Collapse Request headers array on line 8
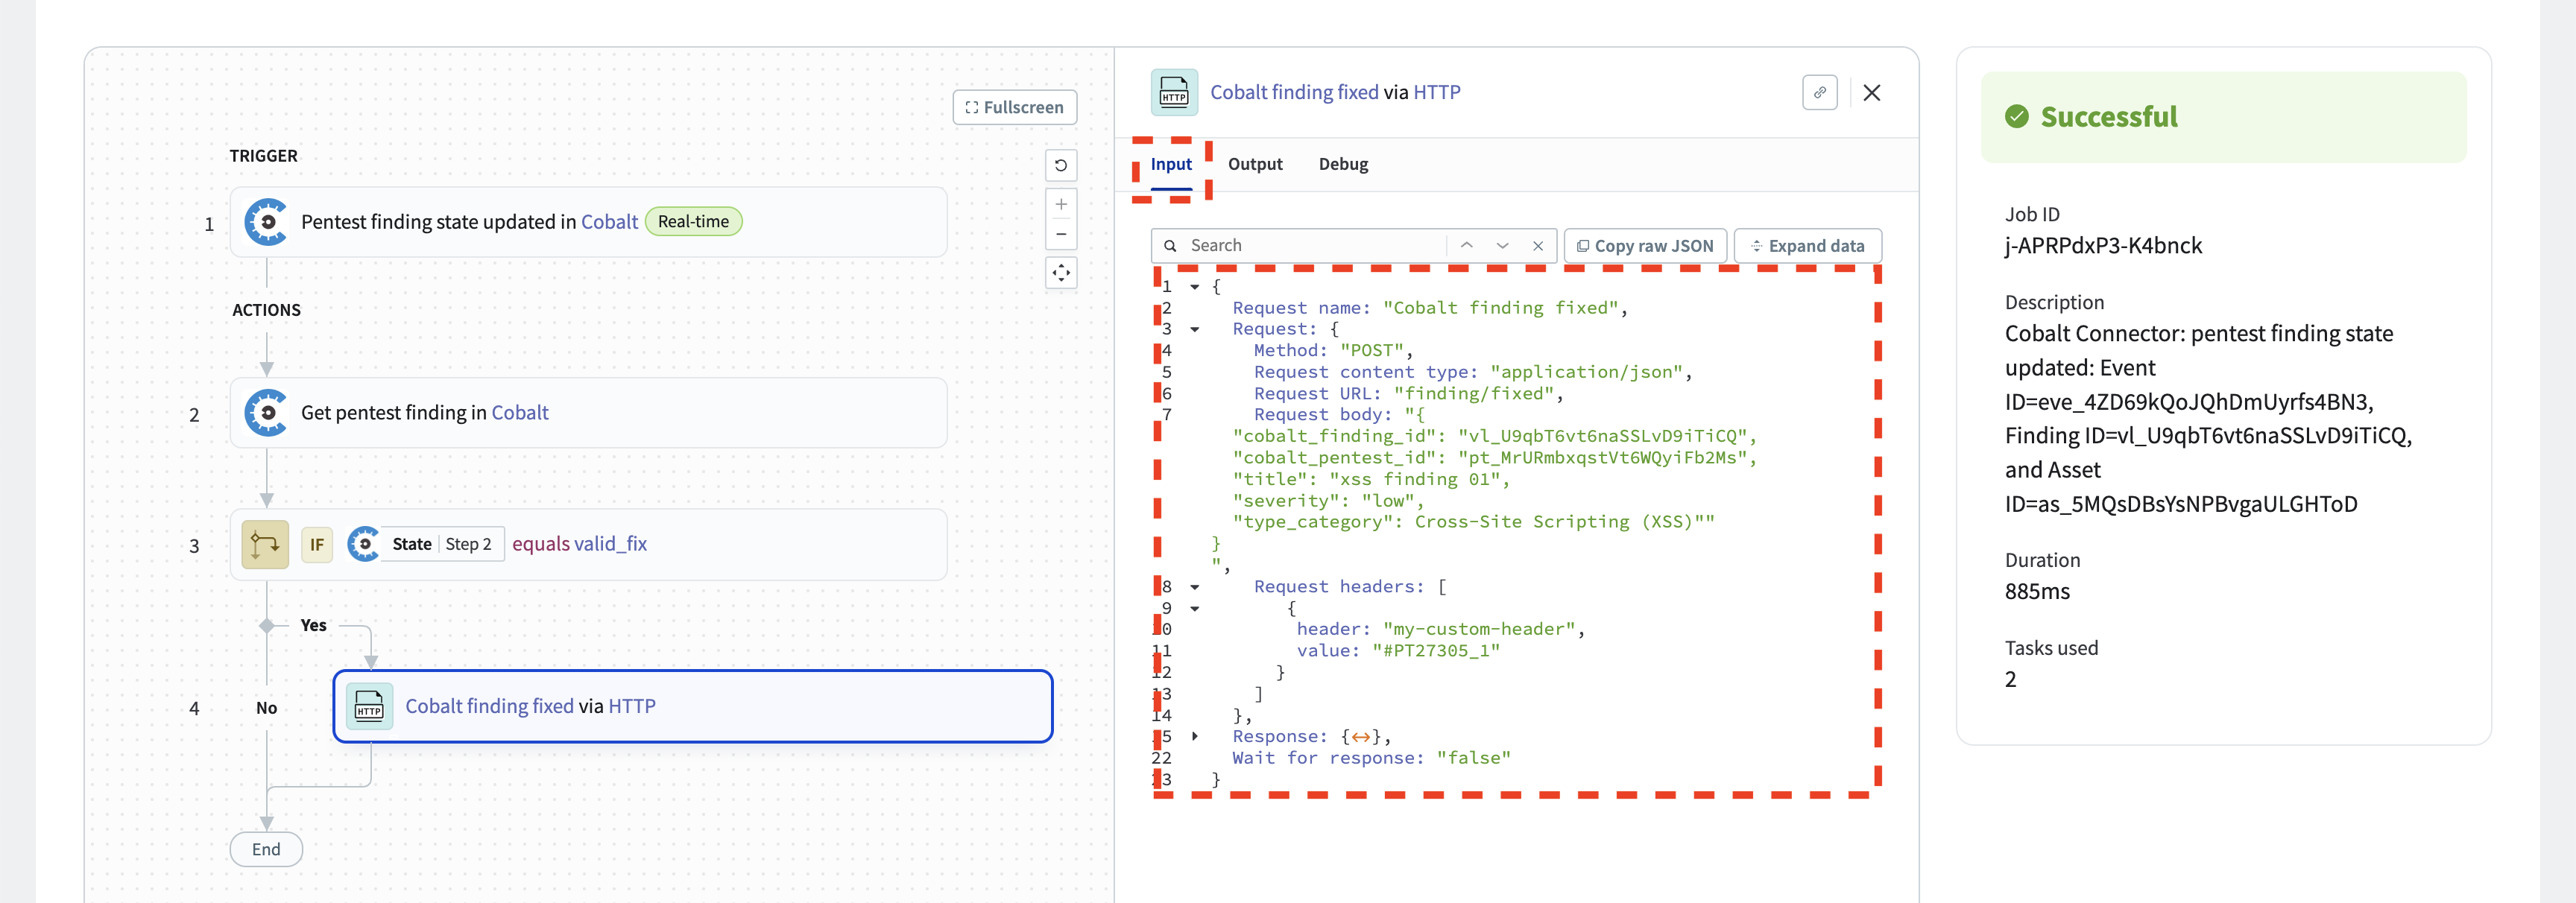The width and height of the screenshot is (2576, 903). coord(1194,587)
